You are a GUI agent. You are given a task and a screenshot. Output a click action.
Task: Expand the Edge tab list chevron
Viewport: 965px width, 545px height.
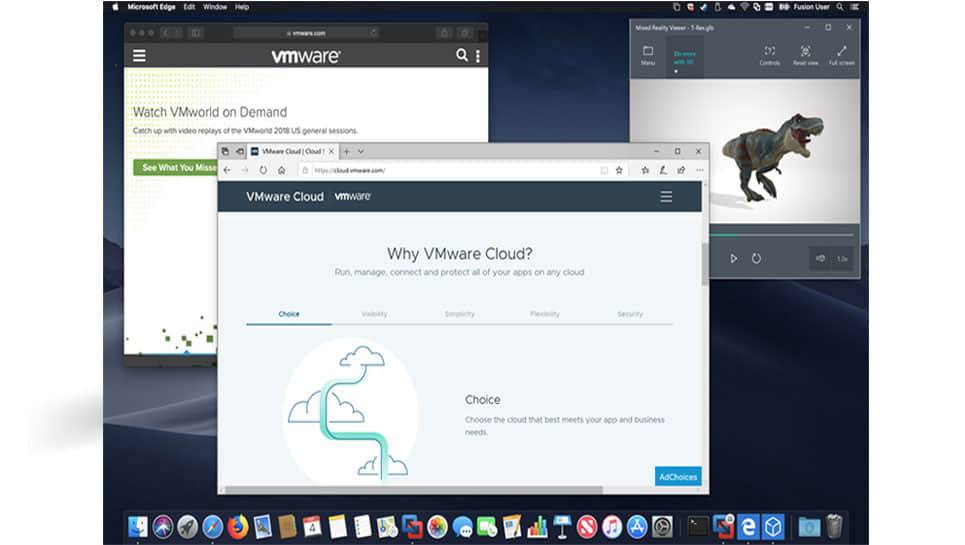[361, 151]
